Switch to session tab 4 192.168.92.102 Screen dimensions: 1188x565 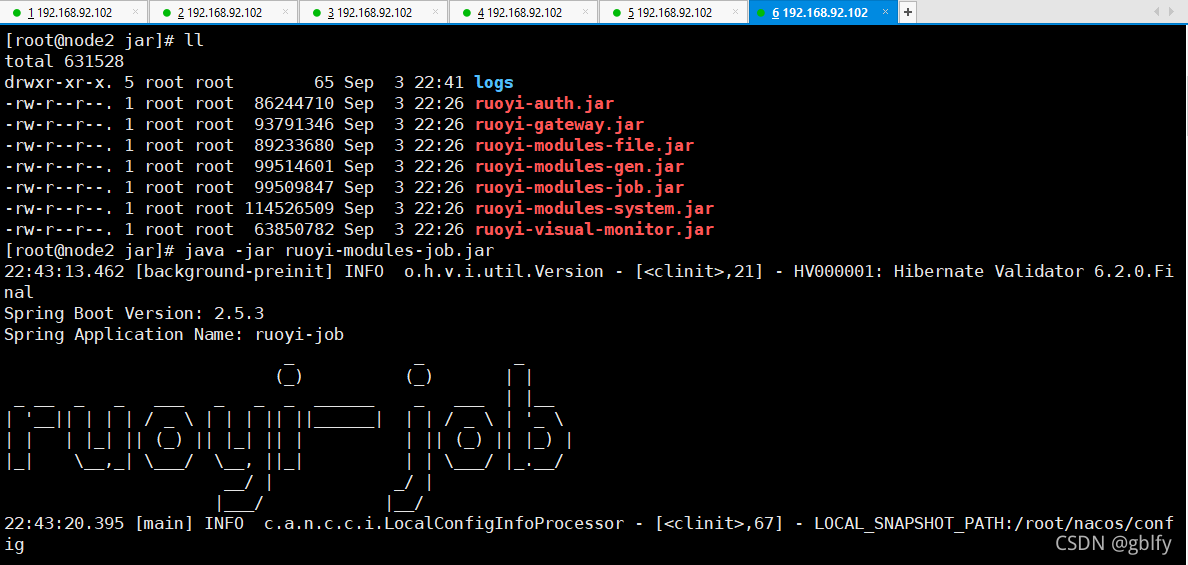[524, 12]
